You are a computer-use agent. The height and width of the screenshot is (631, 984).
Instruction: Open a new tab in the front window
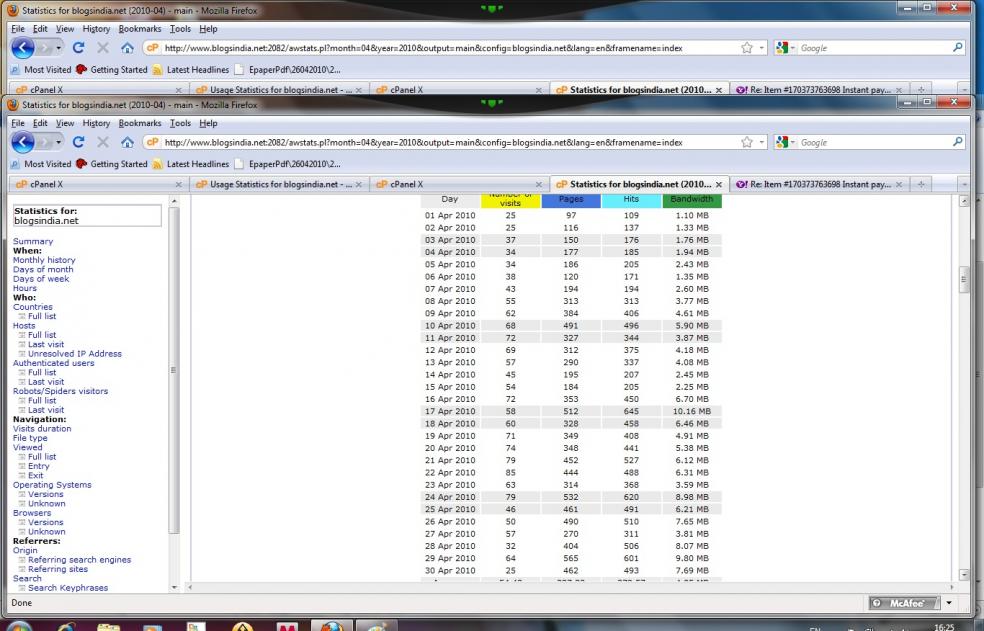click(922, 184)
